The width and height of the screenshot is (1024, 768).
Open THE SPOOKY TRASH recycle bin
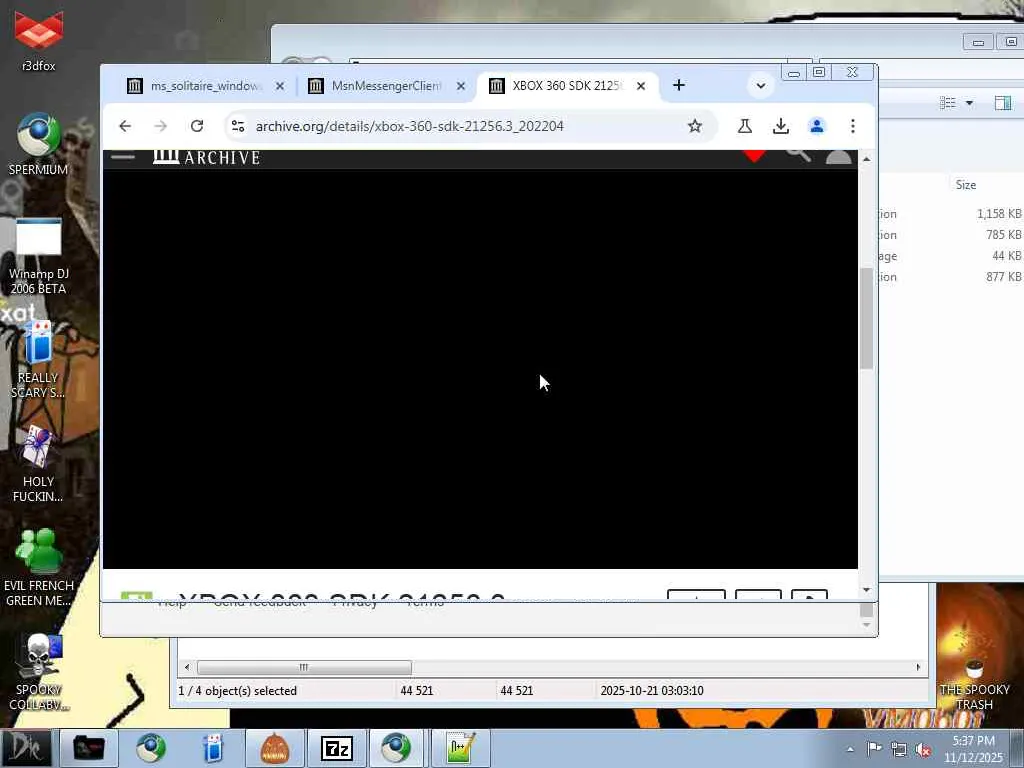point(974,682)
